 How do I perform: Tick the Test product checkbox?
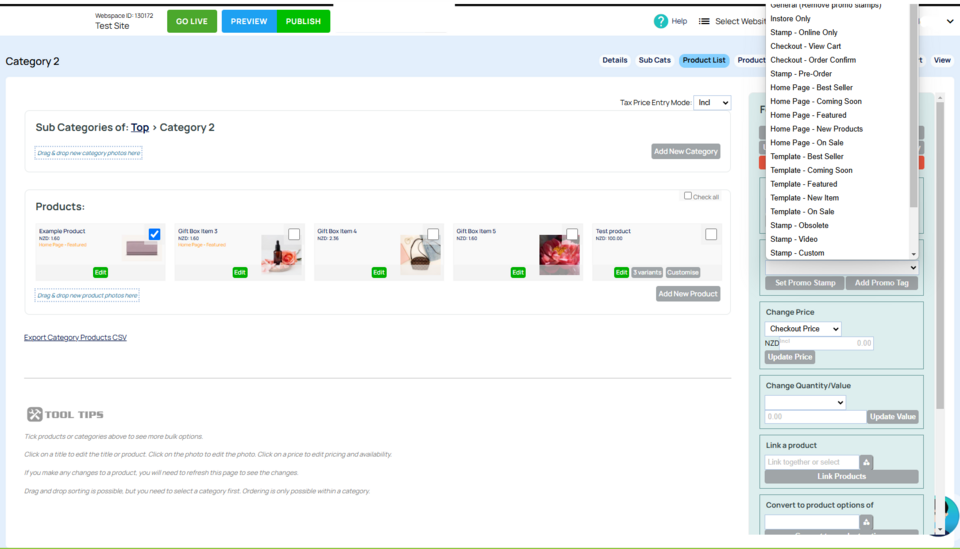(711, 234)
